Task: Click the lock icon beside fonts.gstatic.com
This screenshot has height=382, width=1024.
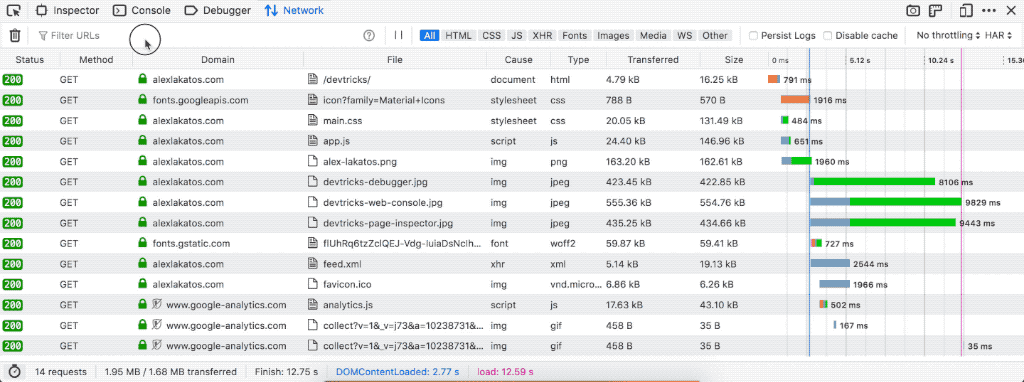Action: pos(142,243)
